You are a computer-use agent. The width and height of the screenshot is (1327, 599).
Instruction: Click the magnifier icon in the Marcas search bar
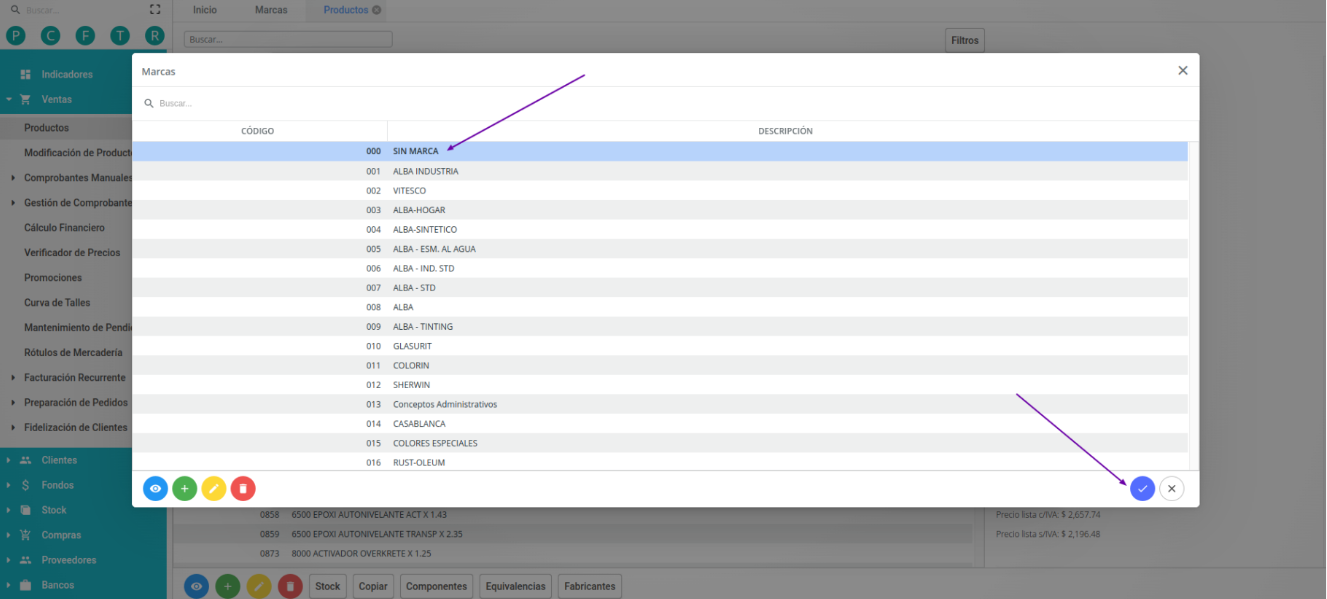point(149,103)
